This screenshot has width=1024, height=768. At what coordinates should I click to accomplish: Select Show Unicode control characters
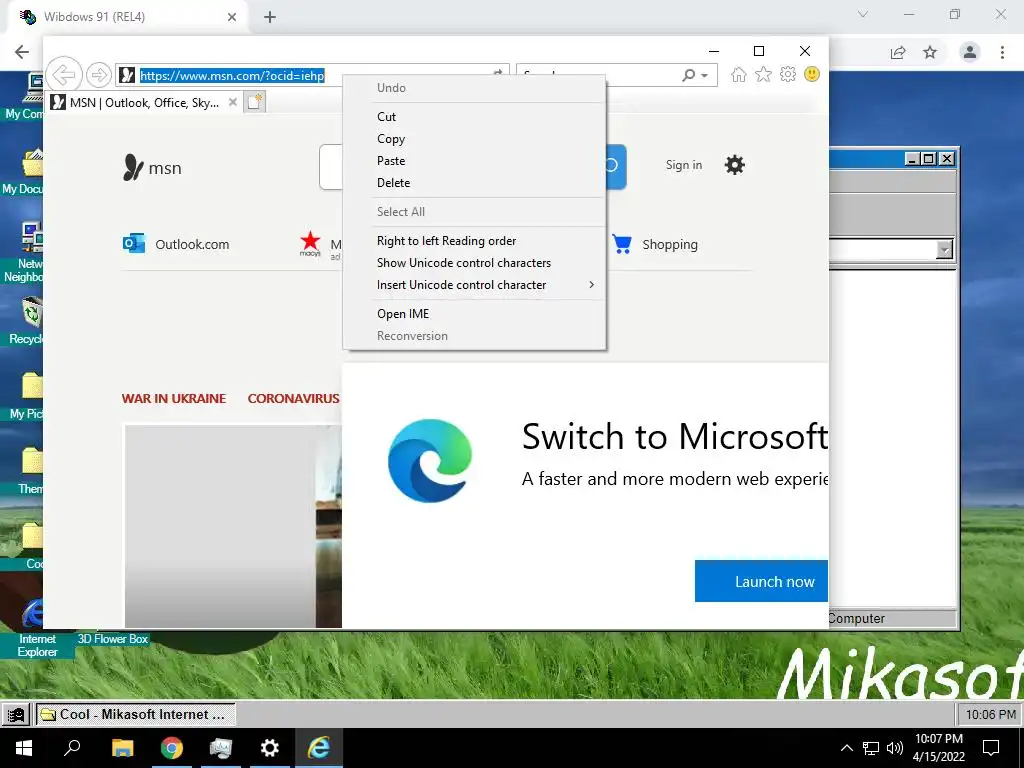tap(473, 263)
